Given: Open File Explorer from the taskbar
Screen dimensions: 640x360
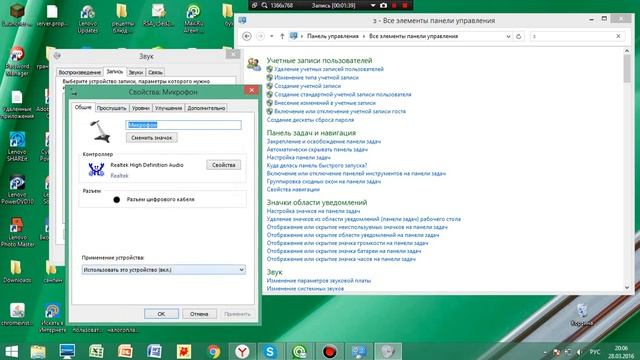Looking at the screenshot, I should (x=38, y=351).
